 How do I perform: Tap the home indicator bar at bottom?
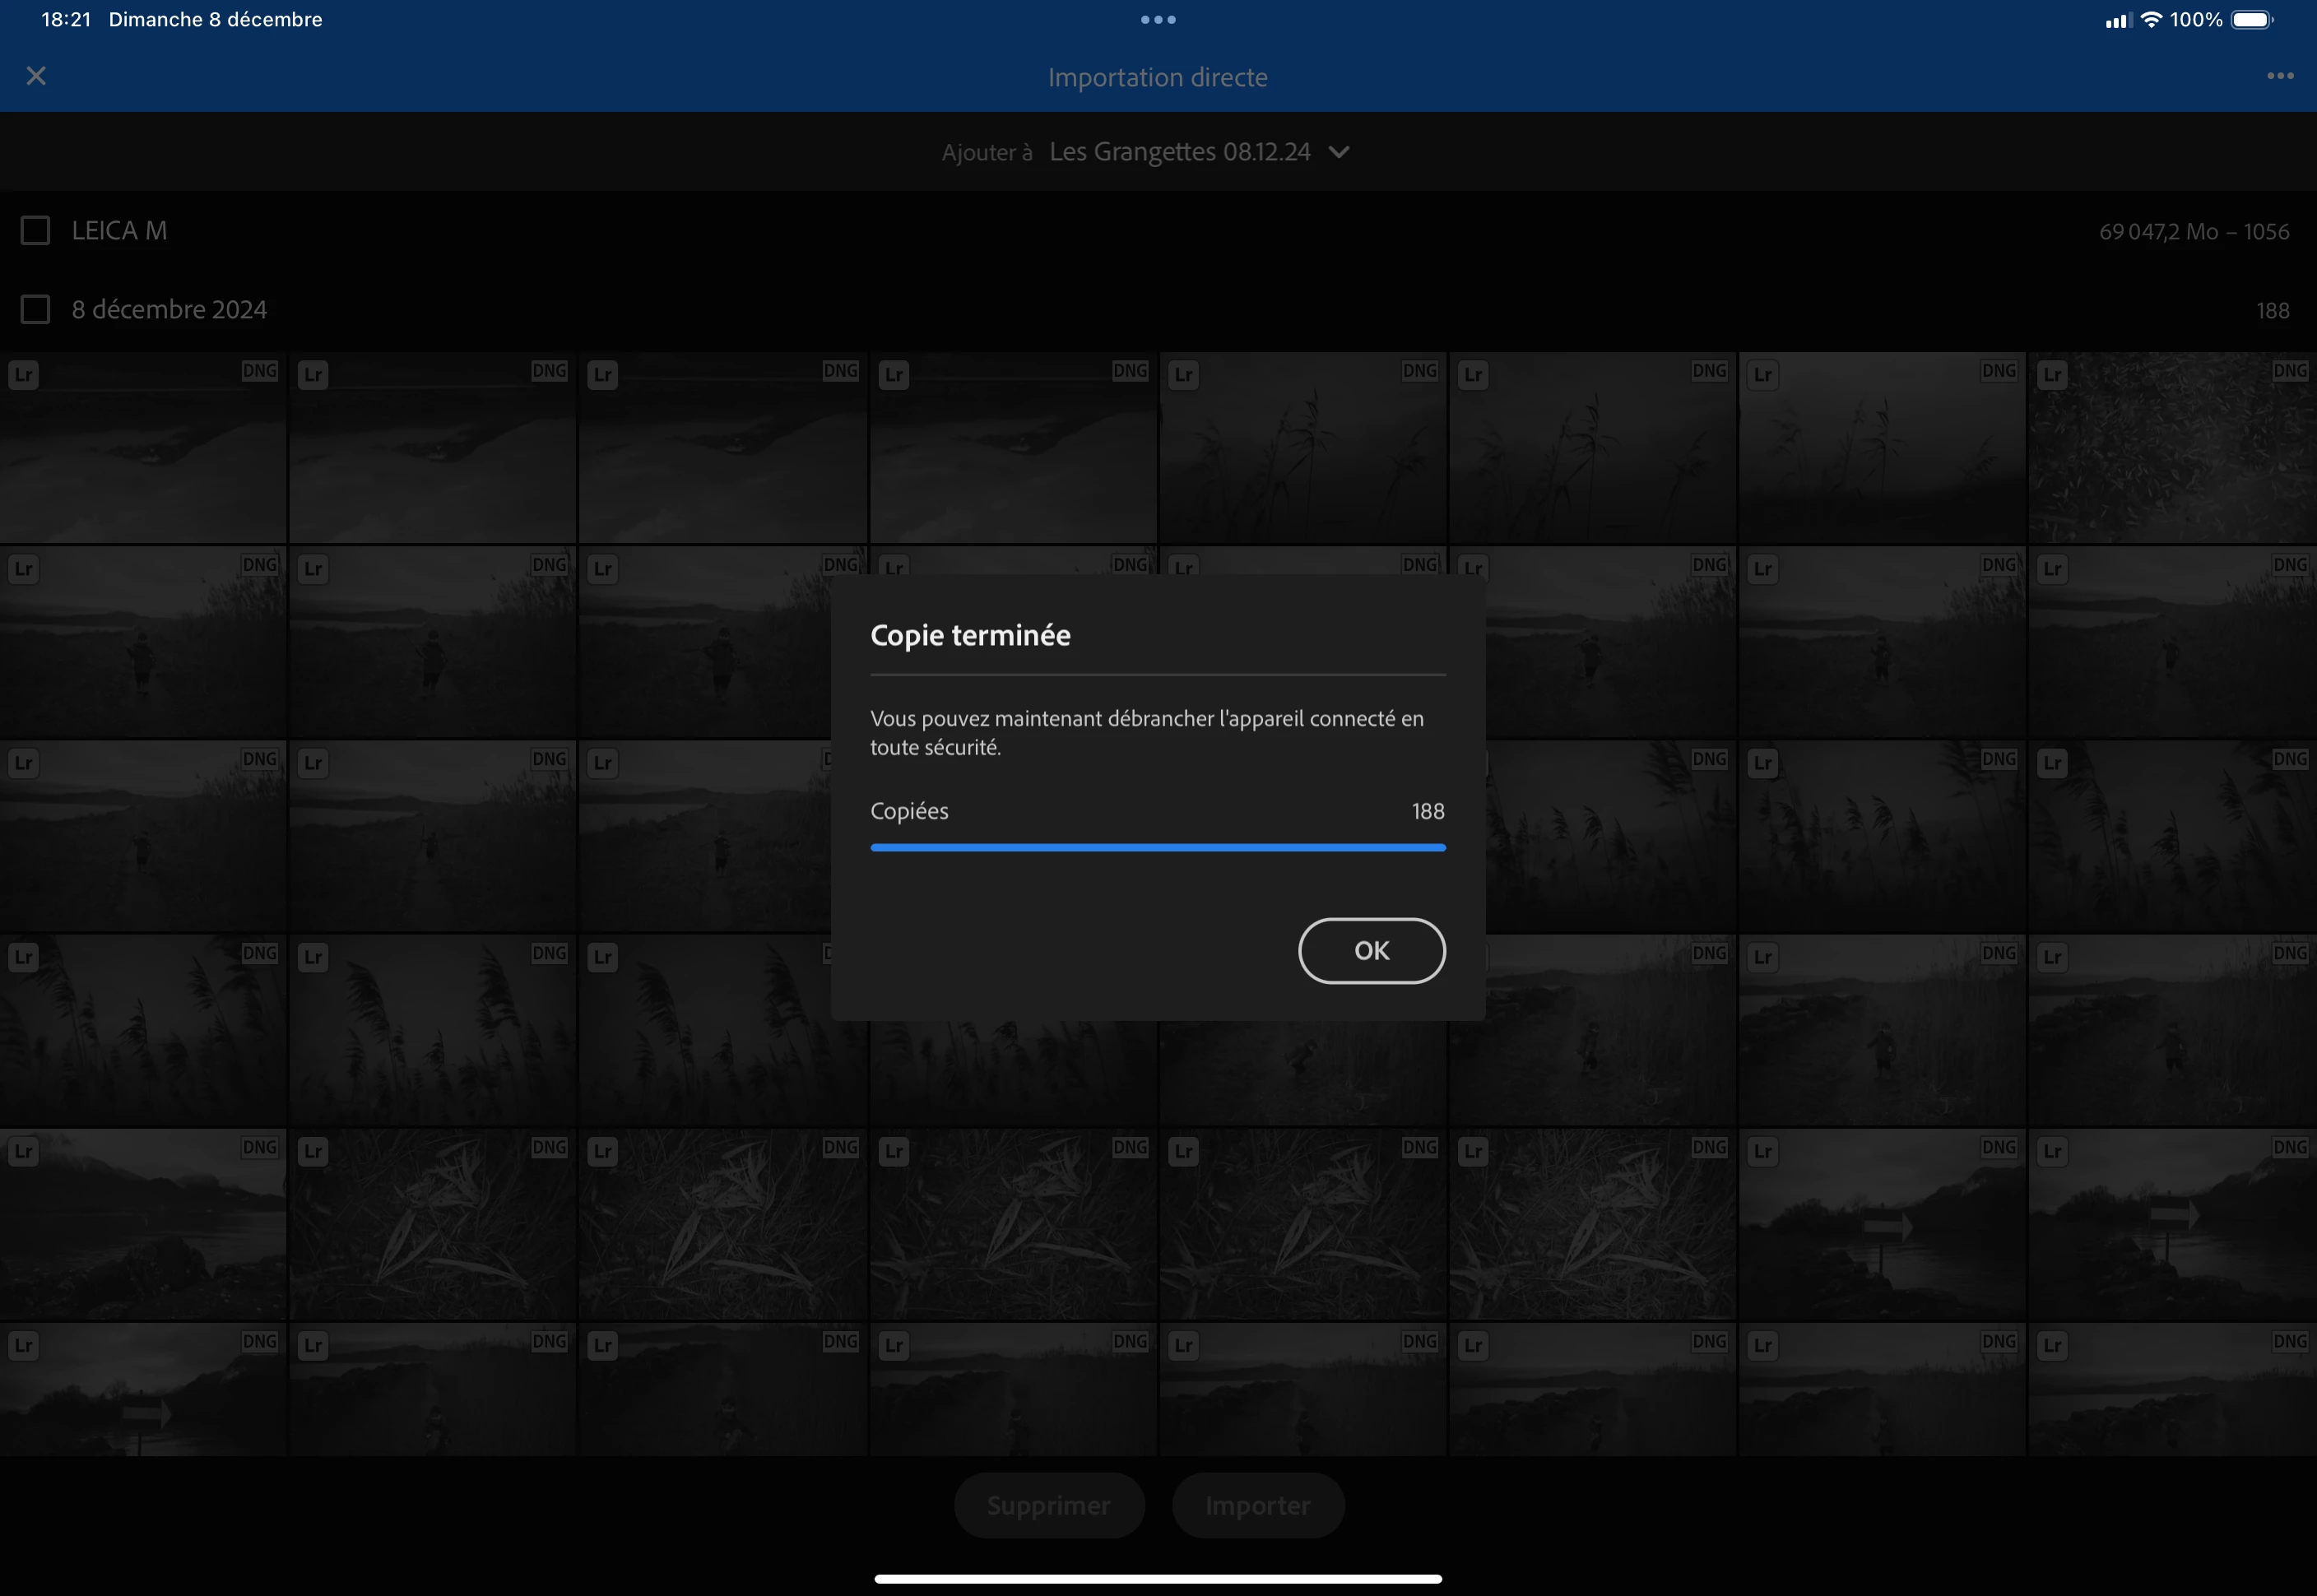pyautogui.click(x=1158, y=1579)
